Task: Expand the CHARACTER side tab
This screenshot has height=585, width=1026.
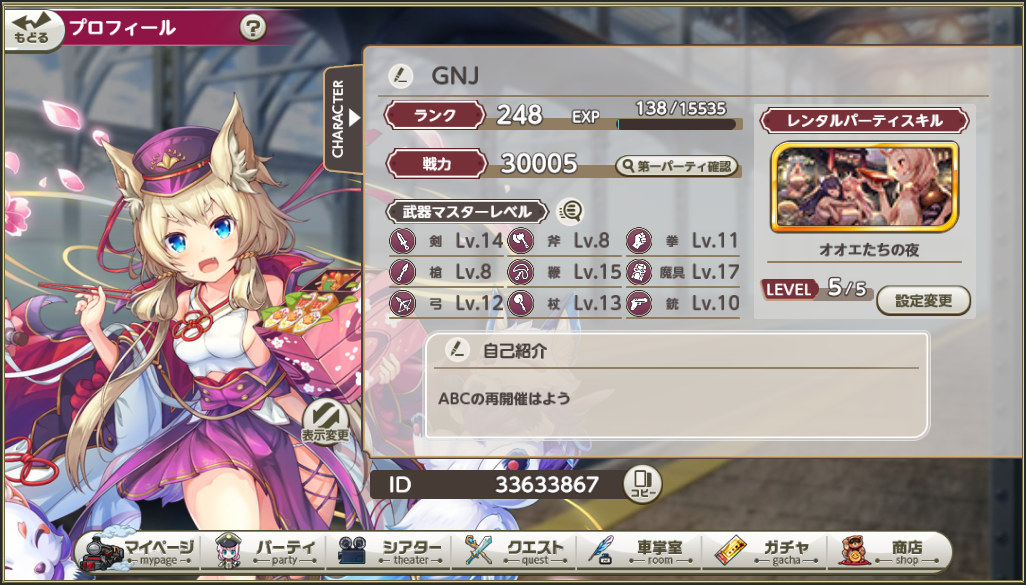Action: 344,118
